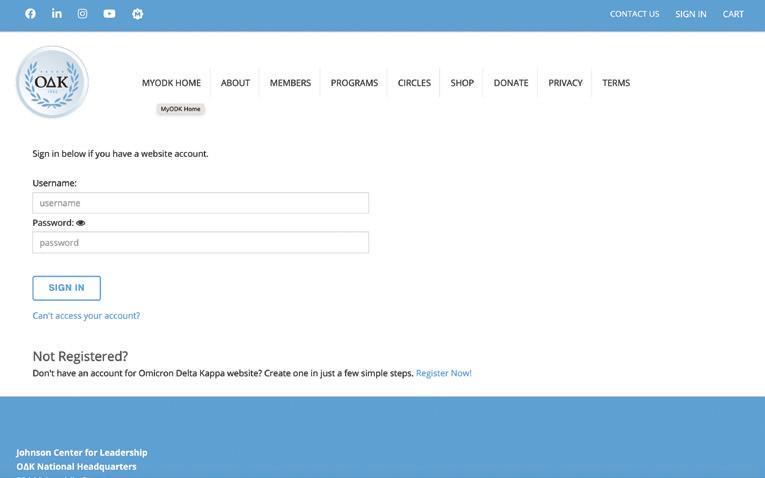
Task: Focus the Username input field
Action: click(201, 203)
